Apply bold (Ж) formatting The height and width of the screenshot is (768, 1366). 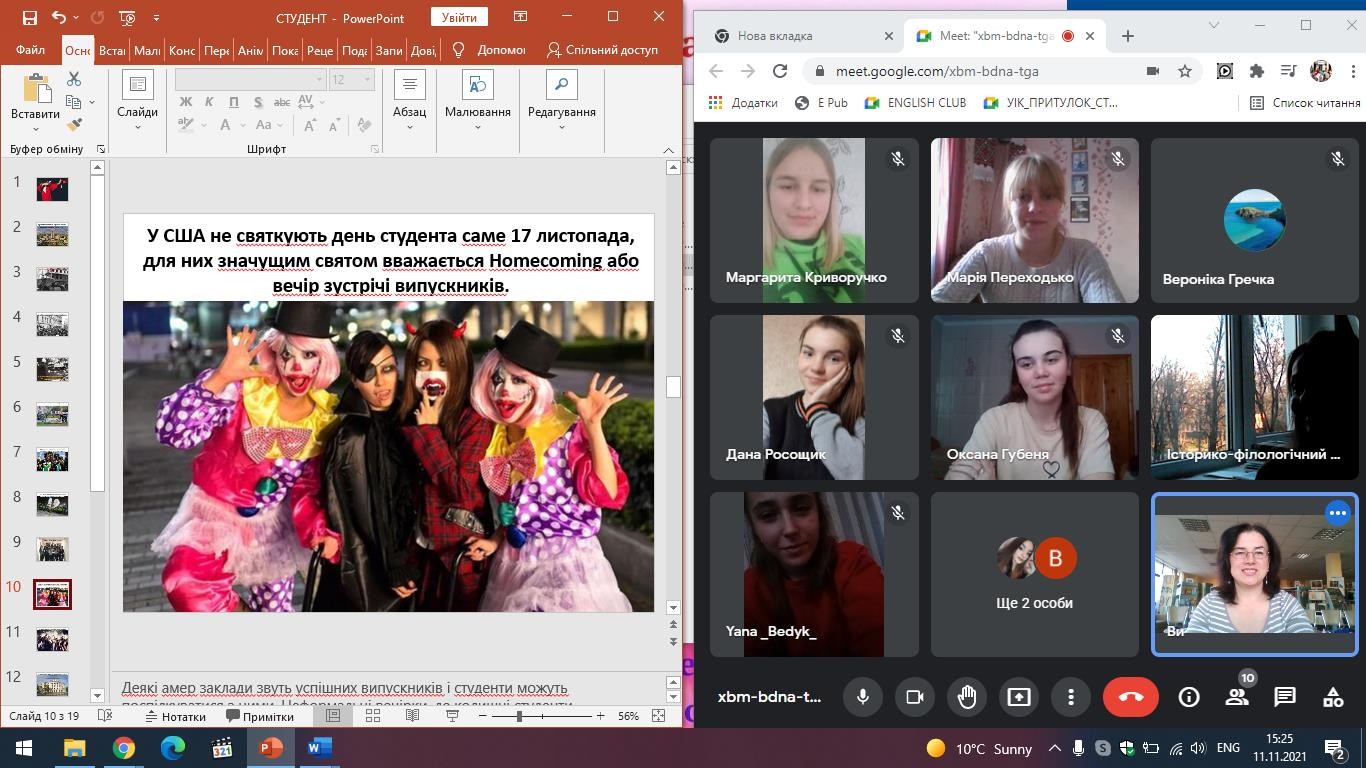coord(186,102)
